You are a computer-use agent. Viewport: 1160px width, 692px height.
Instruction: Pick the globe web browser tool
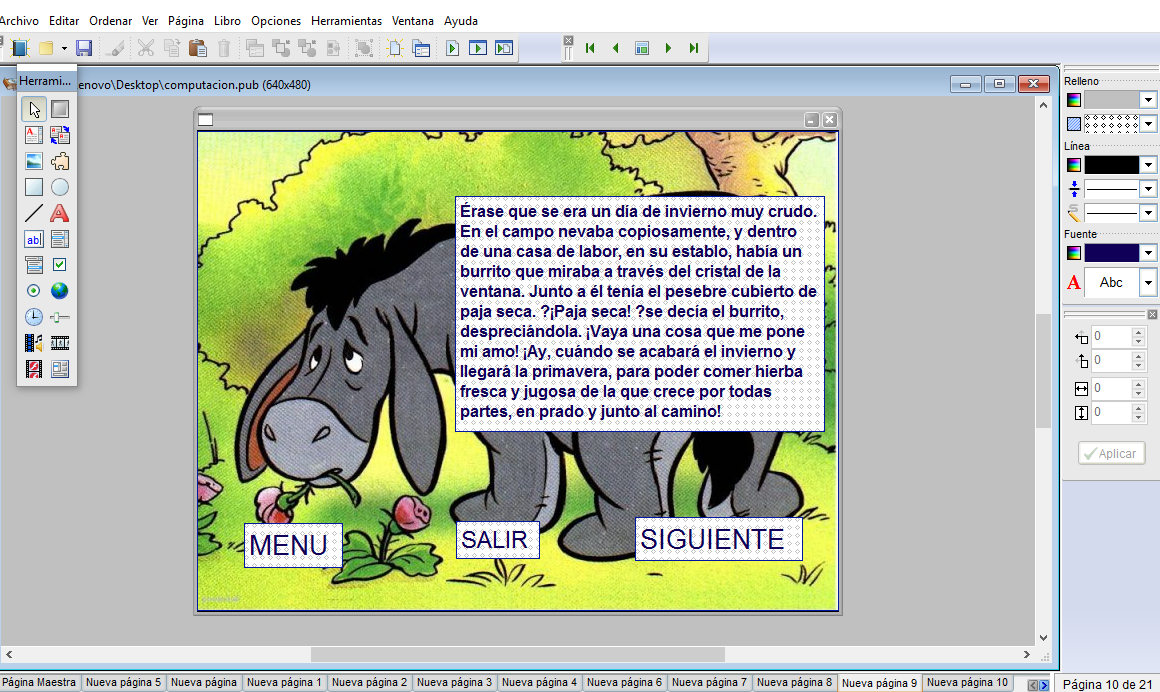(60, 291)
